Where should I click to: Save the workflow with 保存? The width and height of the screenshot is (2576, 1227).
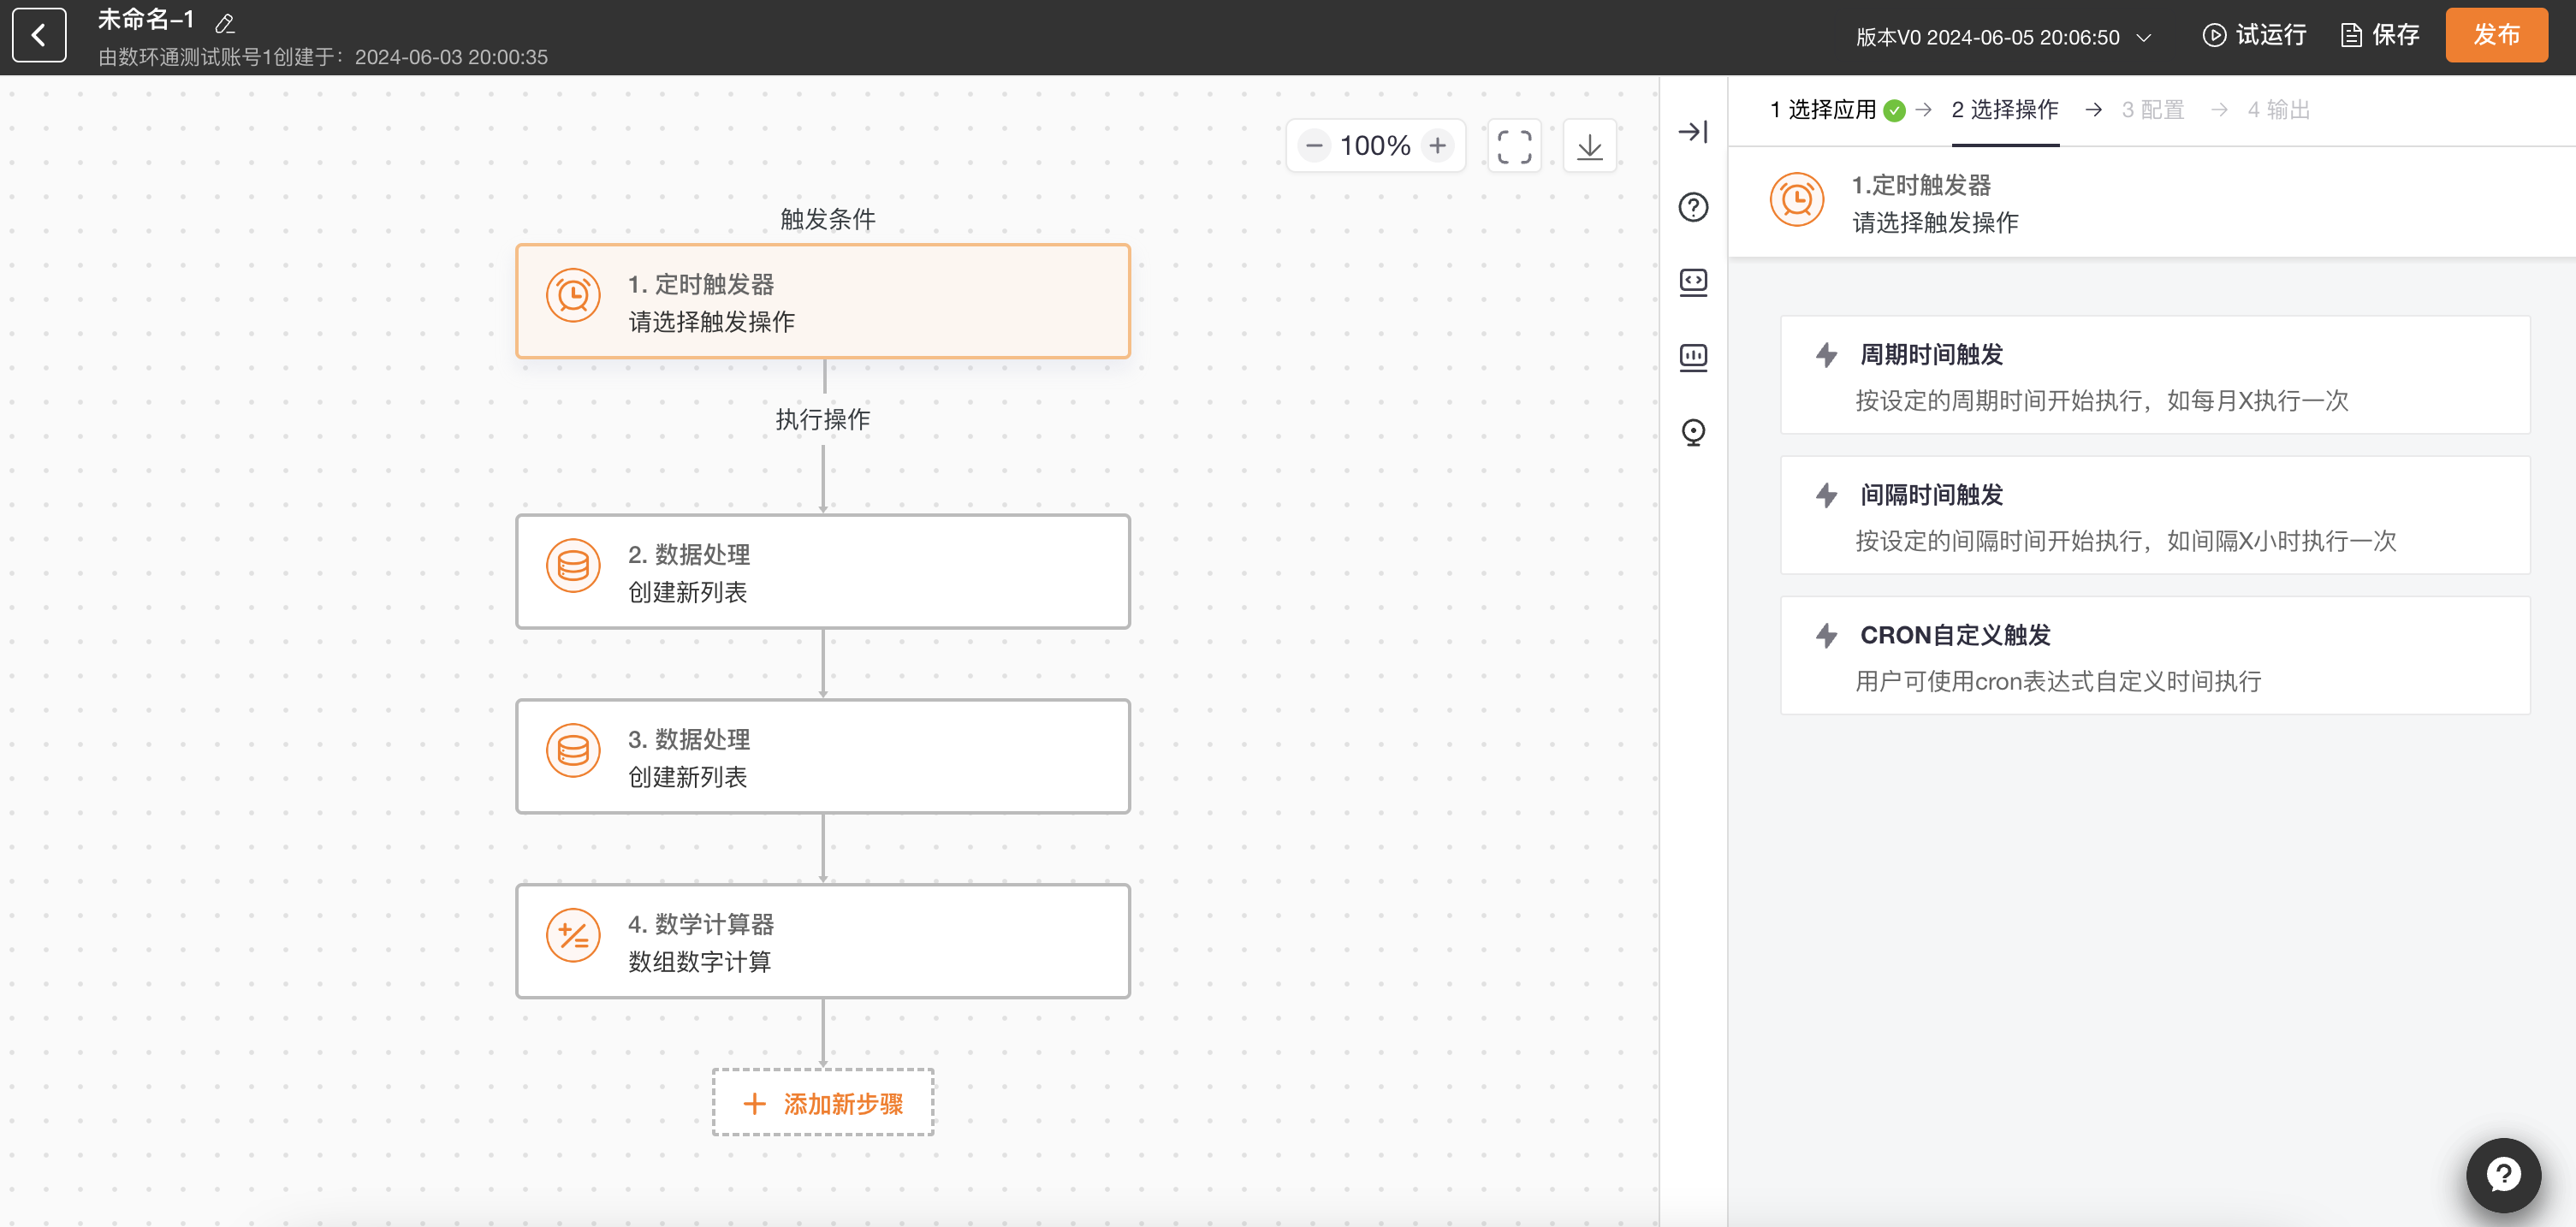(2379, 35)
